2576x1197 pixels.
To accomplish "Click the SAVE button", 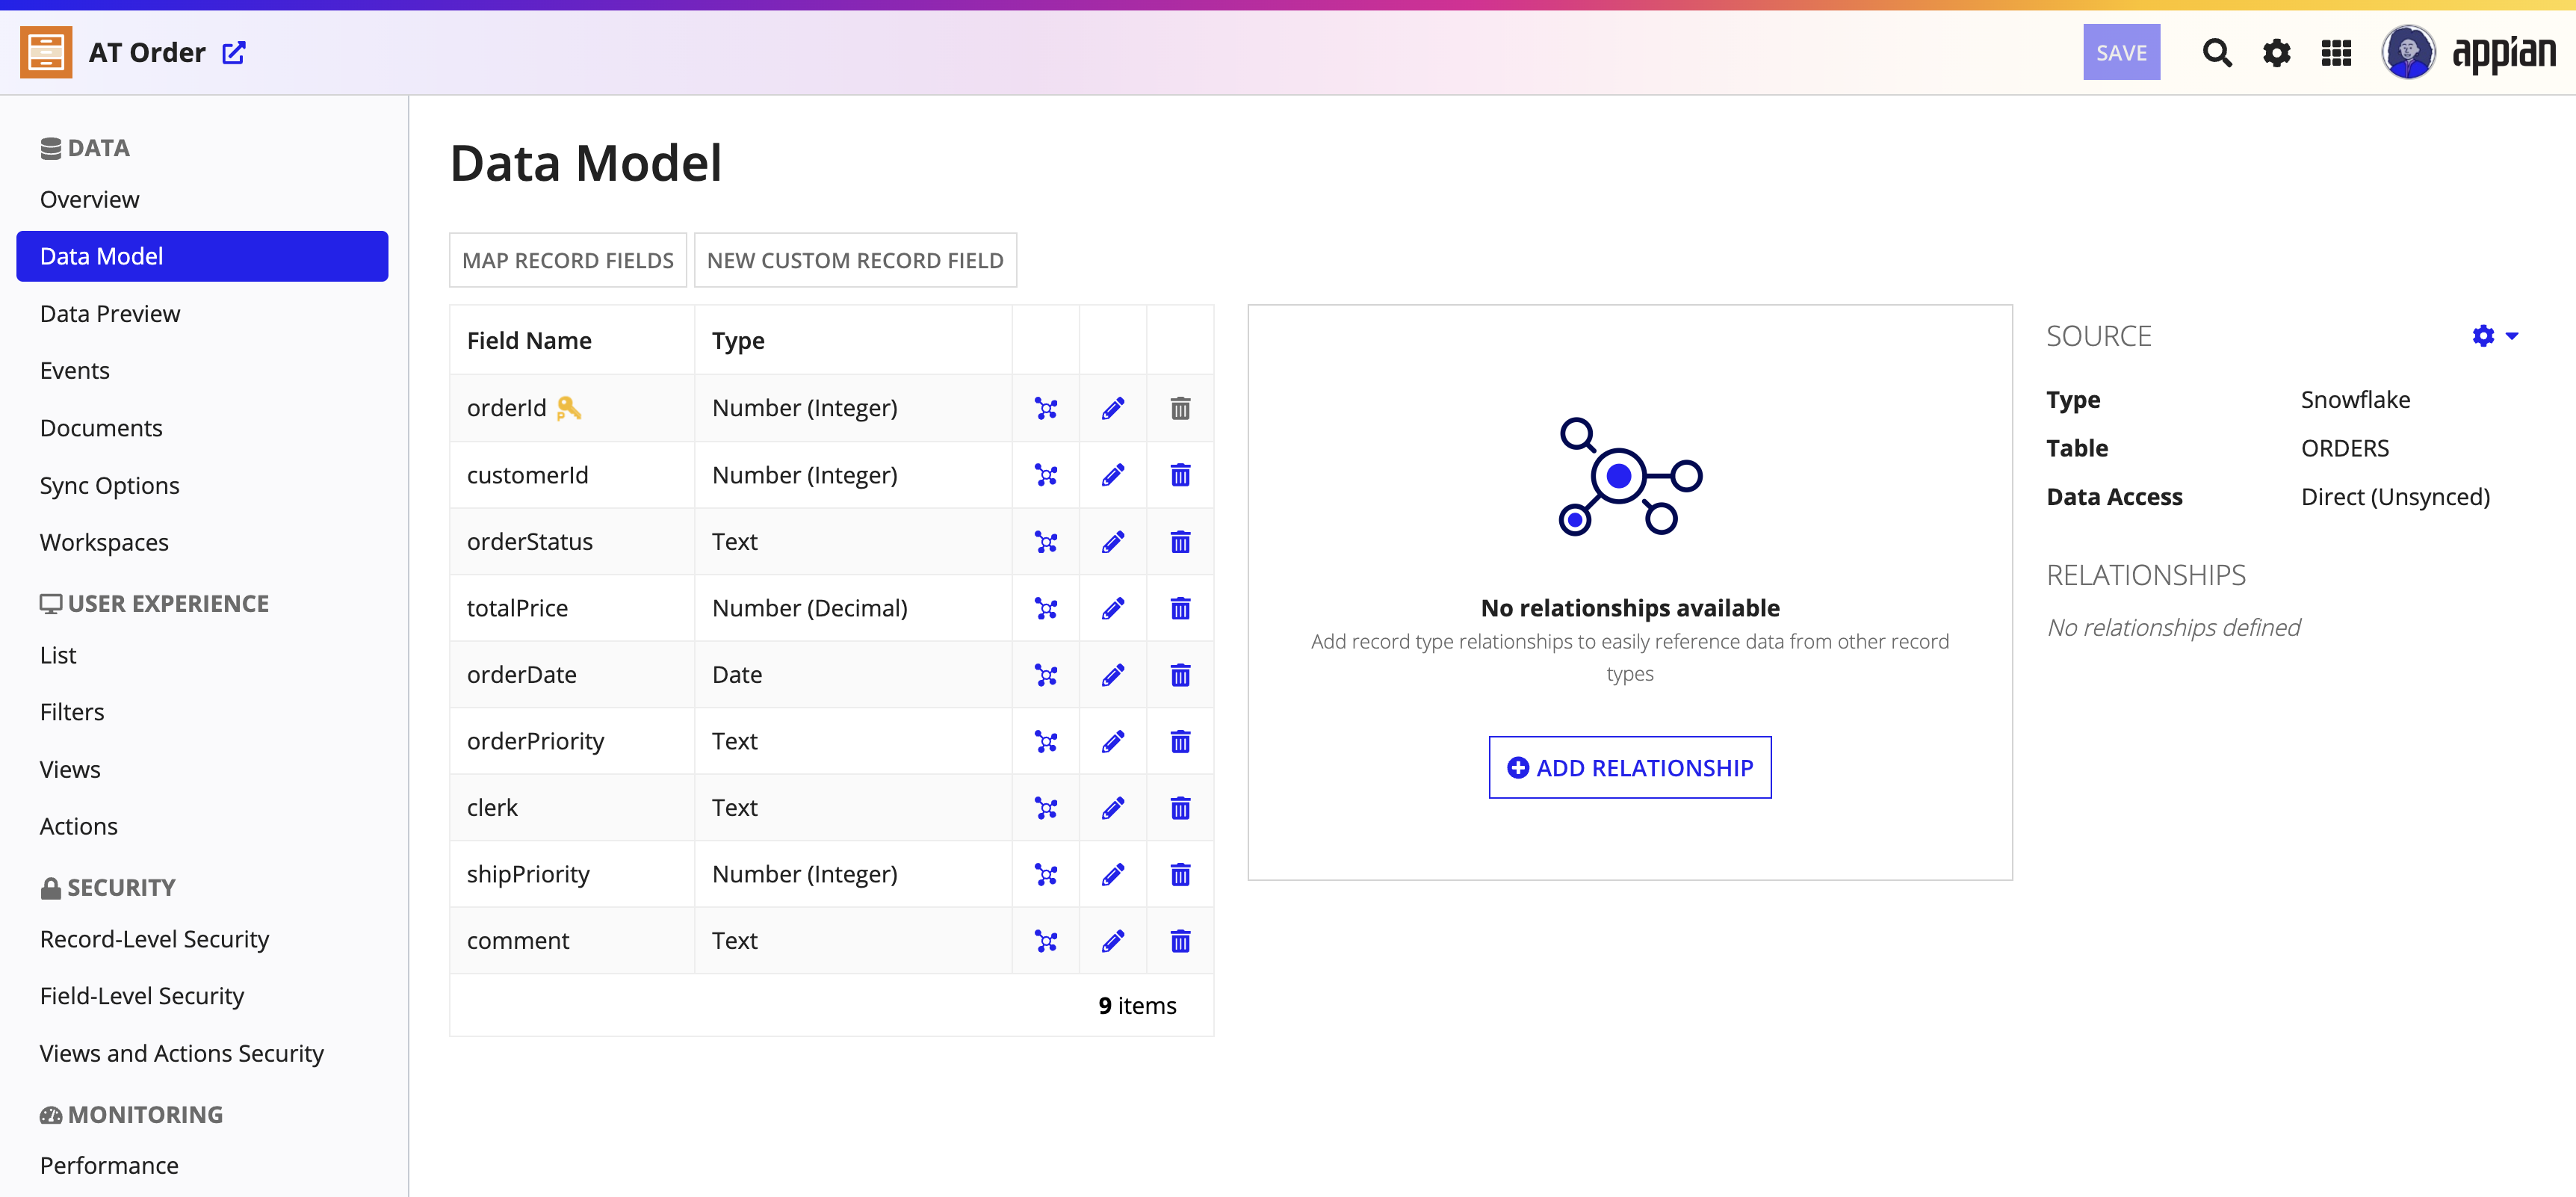I will point(2121,52).
